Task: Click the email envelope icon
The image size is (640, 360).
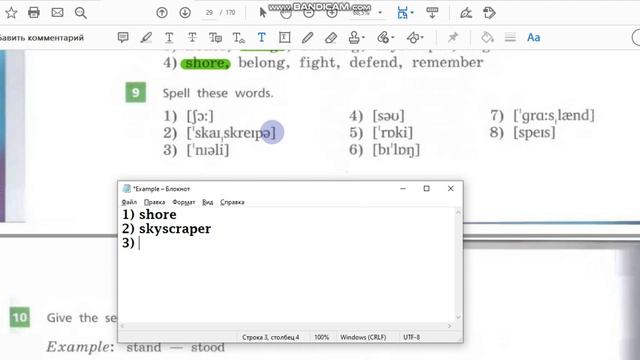Action: click(57, 13)
